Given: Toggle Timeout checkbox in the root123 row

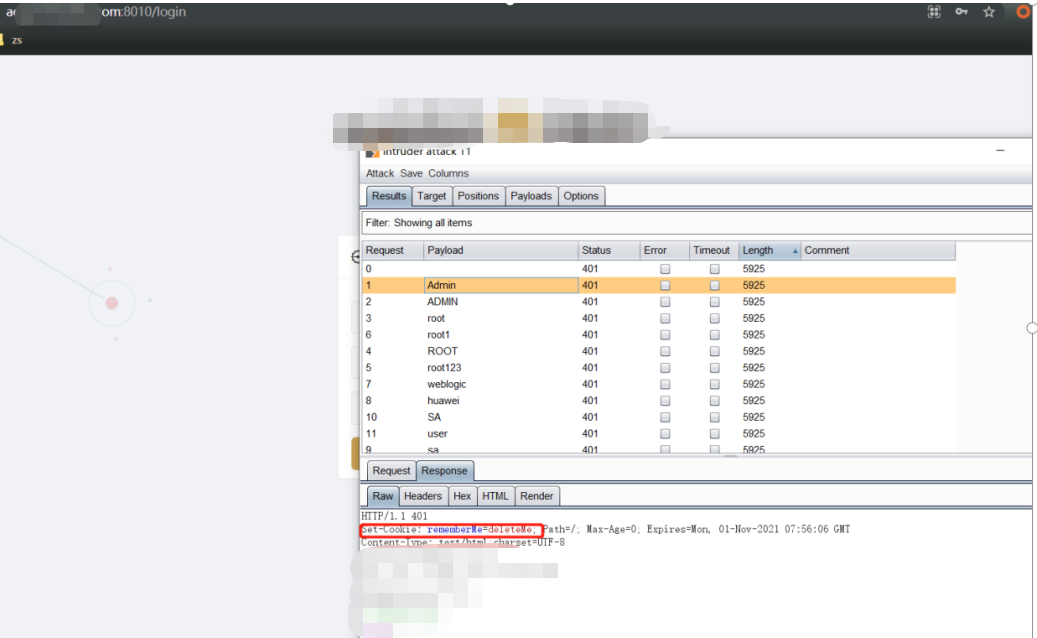Looking at the screenshot, I should point(714,368).
